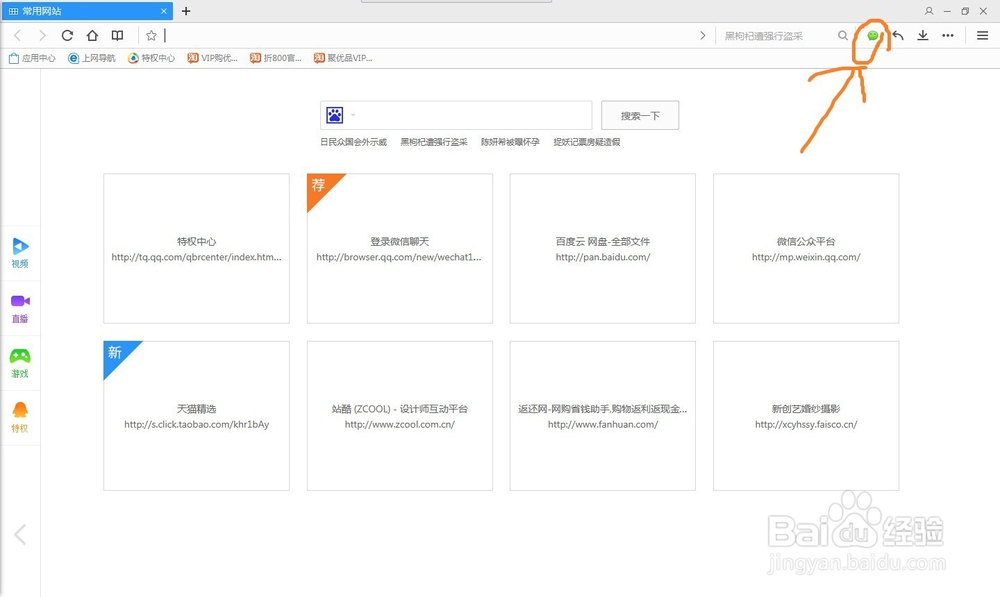The image size is (1000, 597).
Task: Click the magnifier search icon
Action: [x=842, y=36]
